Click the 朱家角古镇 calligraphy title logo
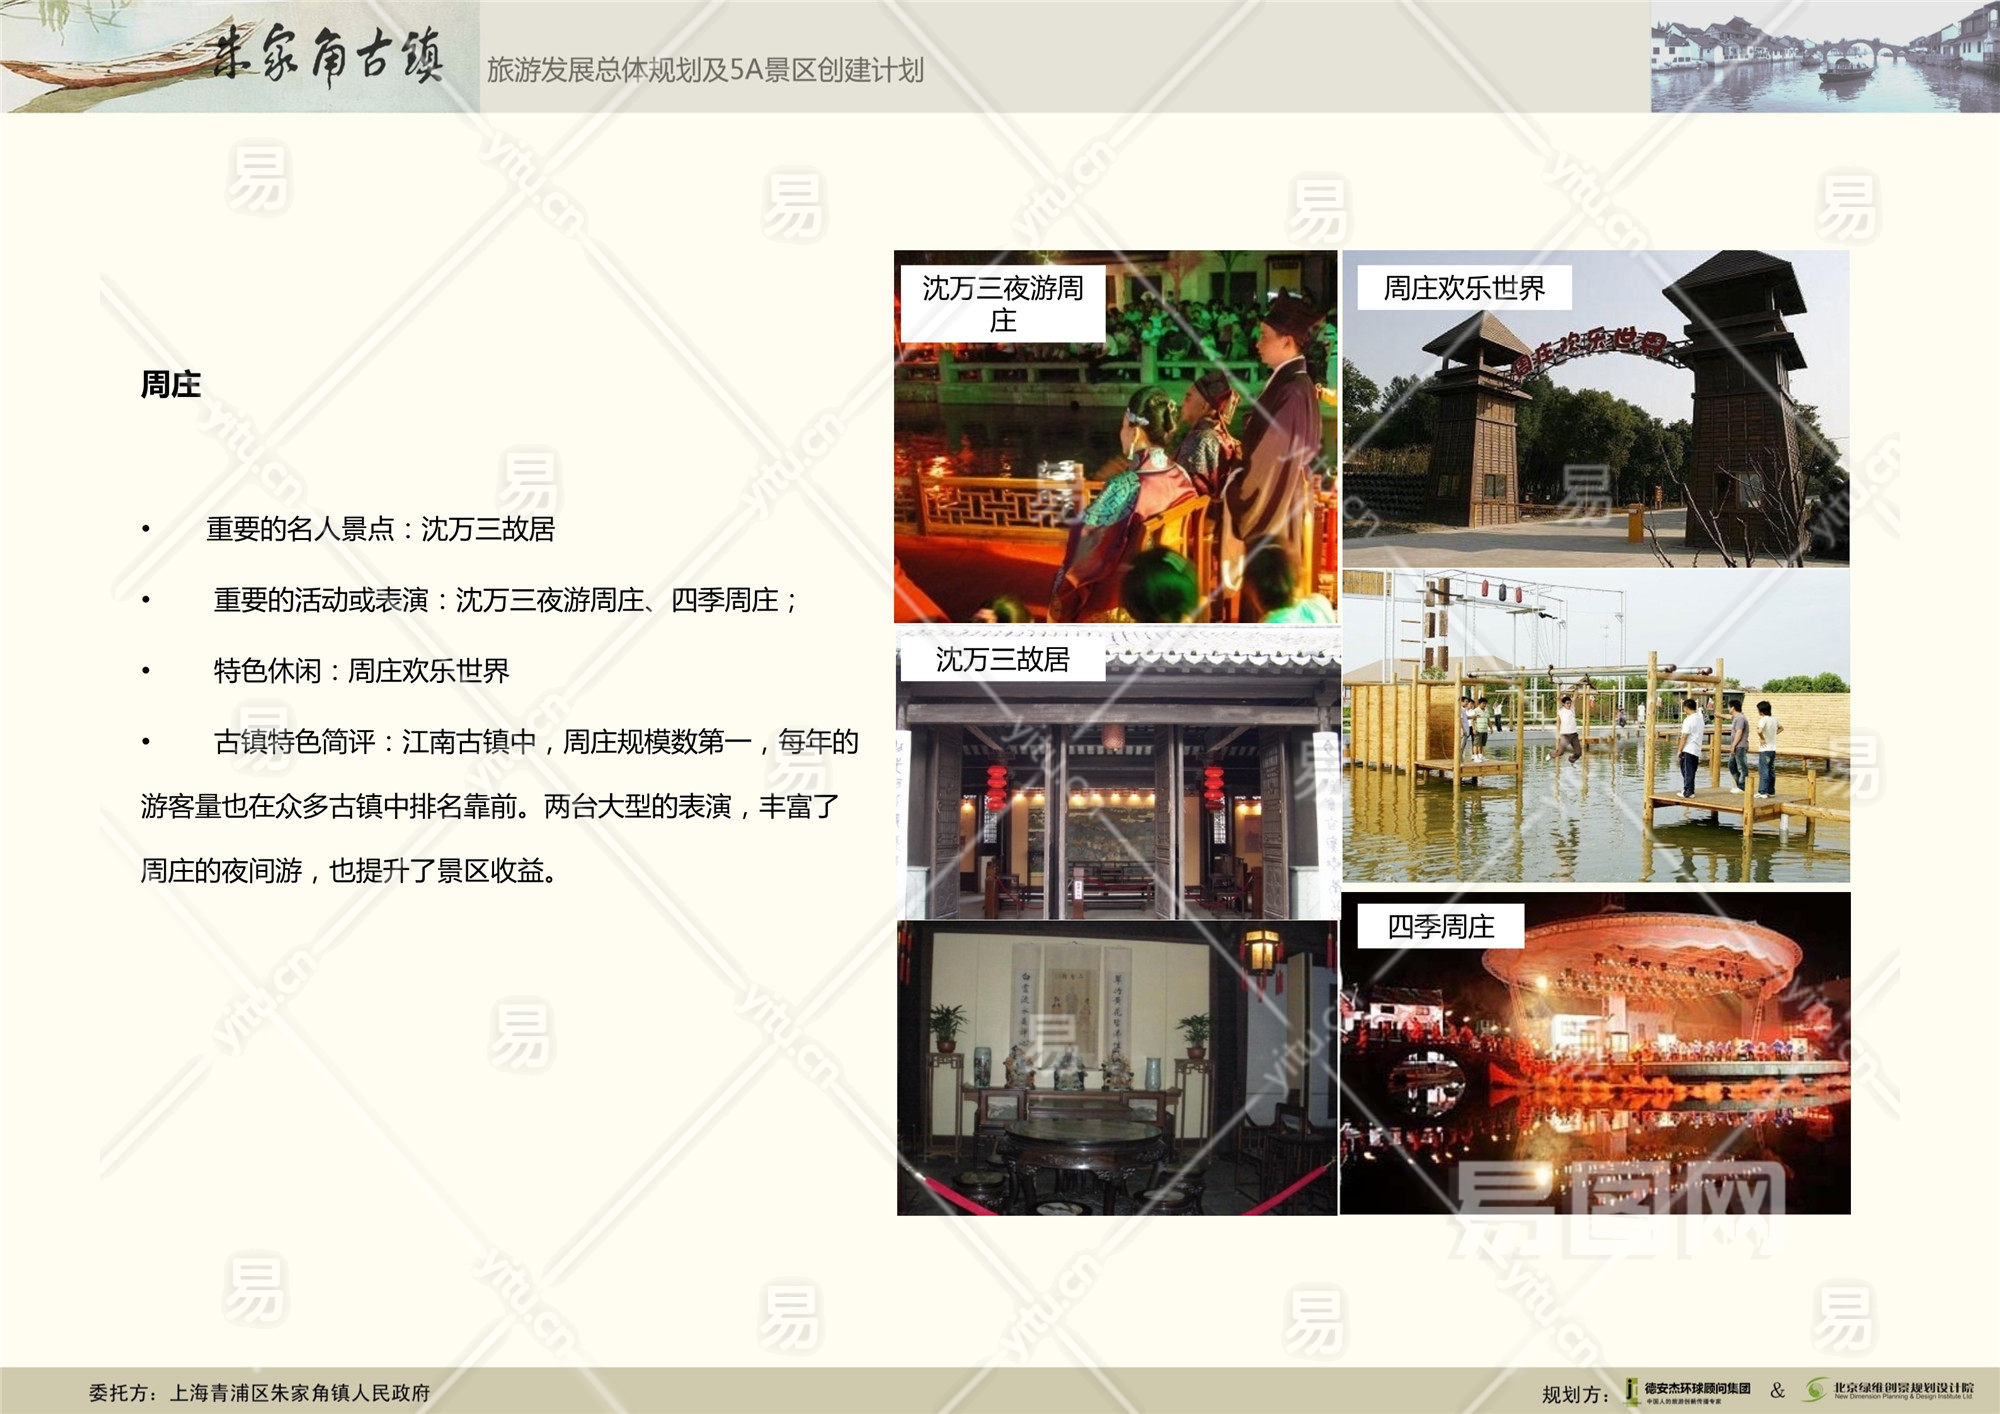 point(330,55)
